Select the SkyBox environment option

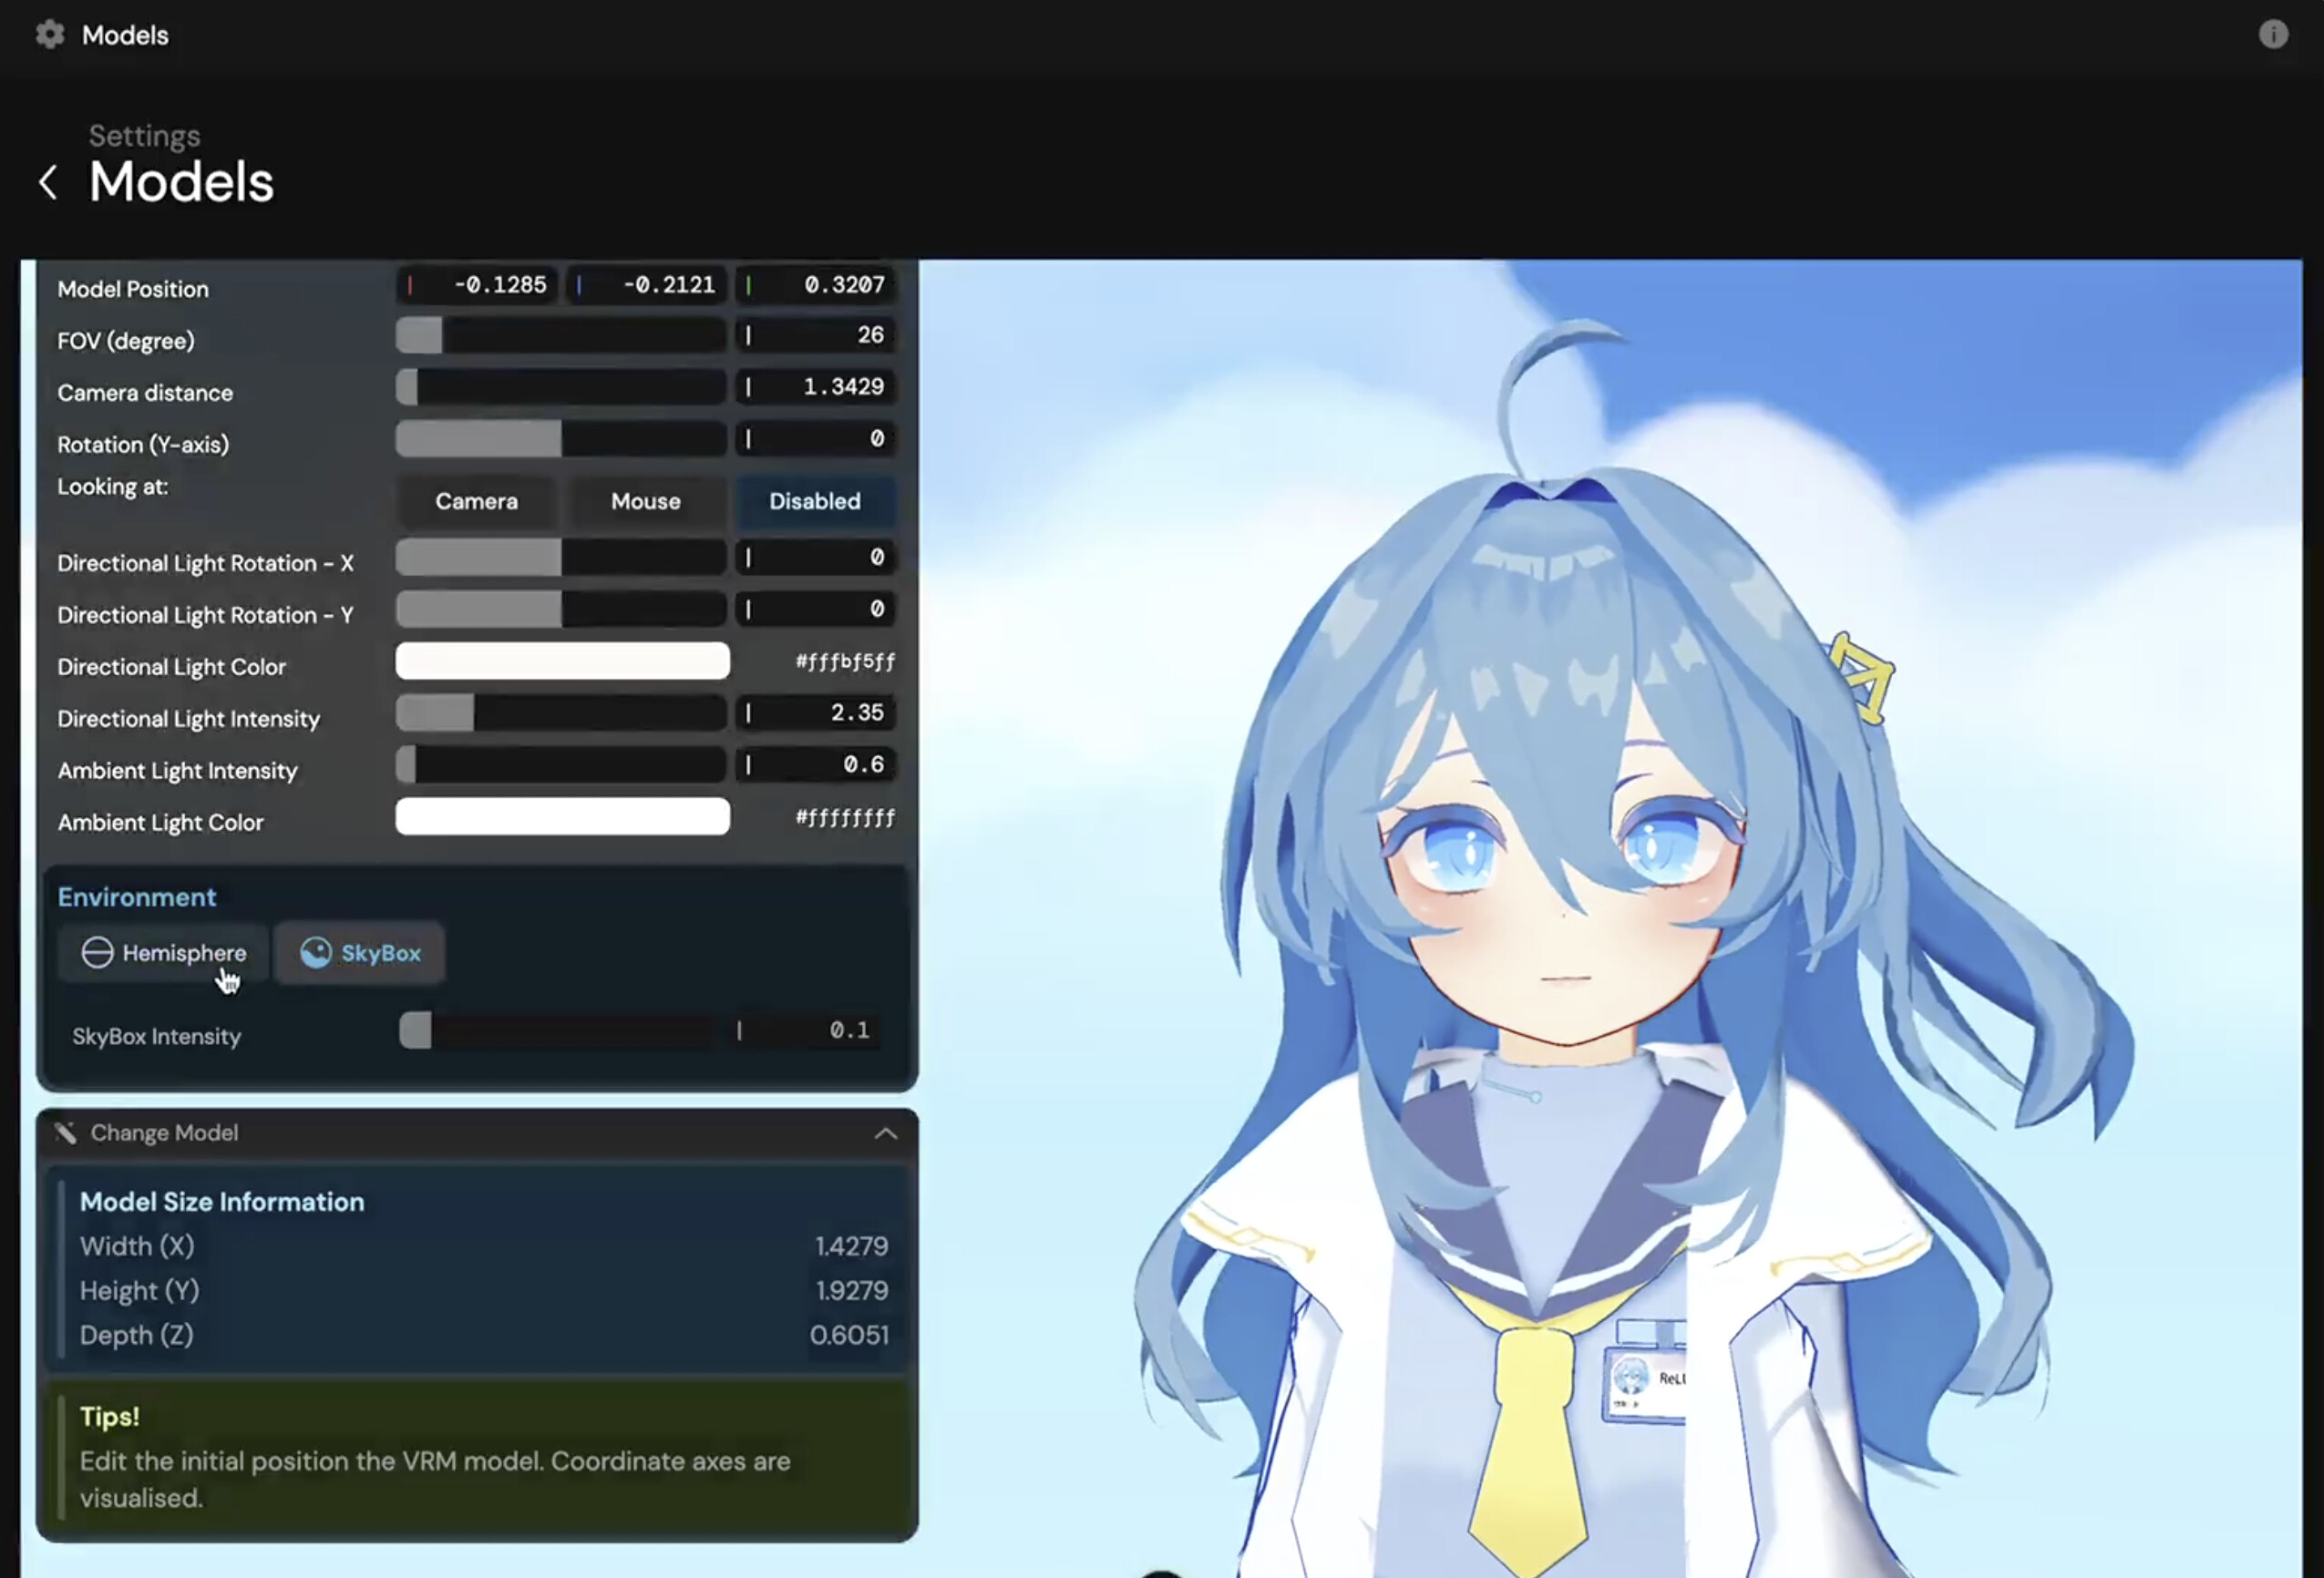pyautogui.click(x=359, y=953)
